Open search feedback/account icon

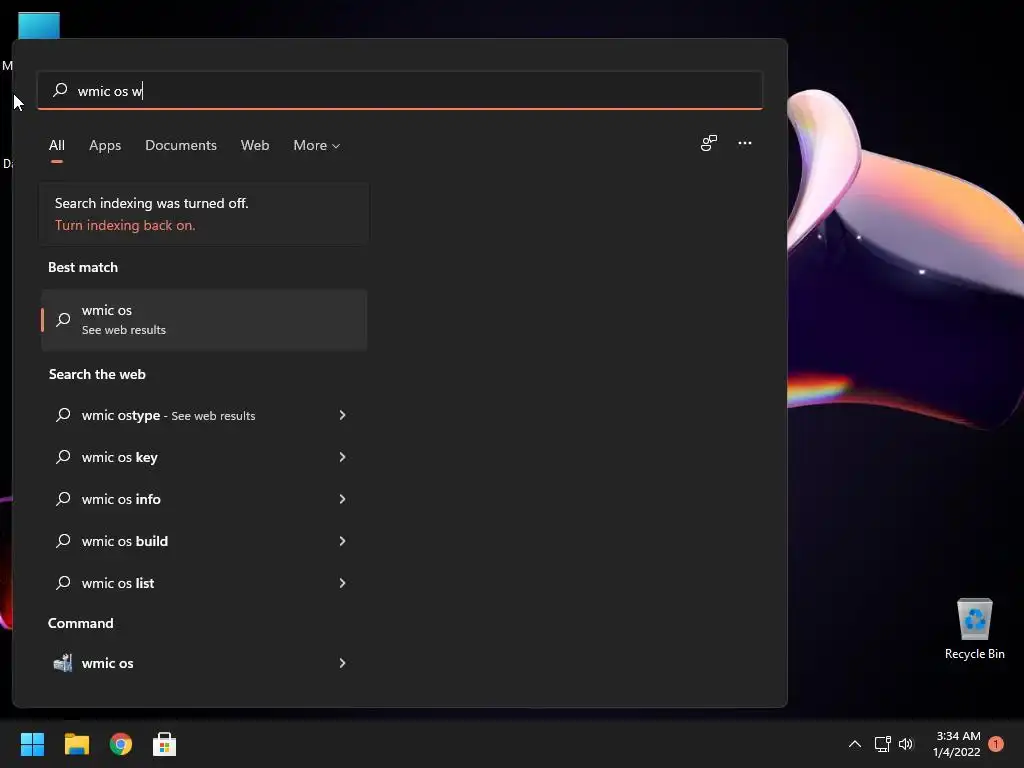tap(709, 143)
